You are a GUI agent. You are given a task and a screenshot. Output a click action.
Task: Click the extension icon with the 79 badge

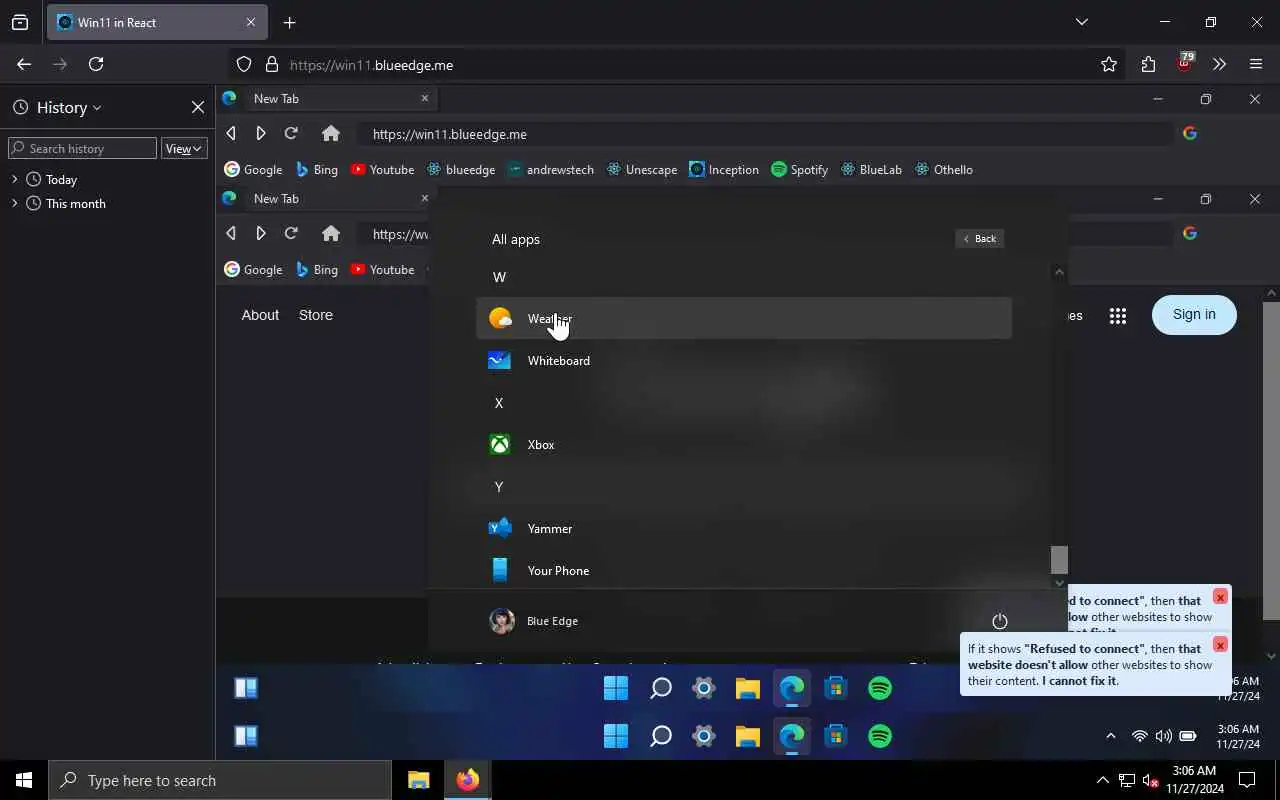tap(1184, 63)
